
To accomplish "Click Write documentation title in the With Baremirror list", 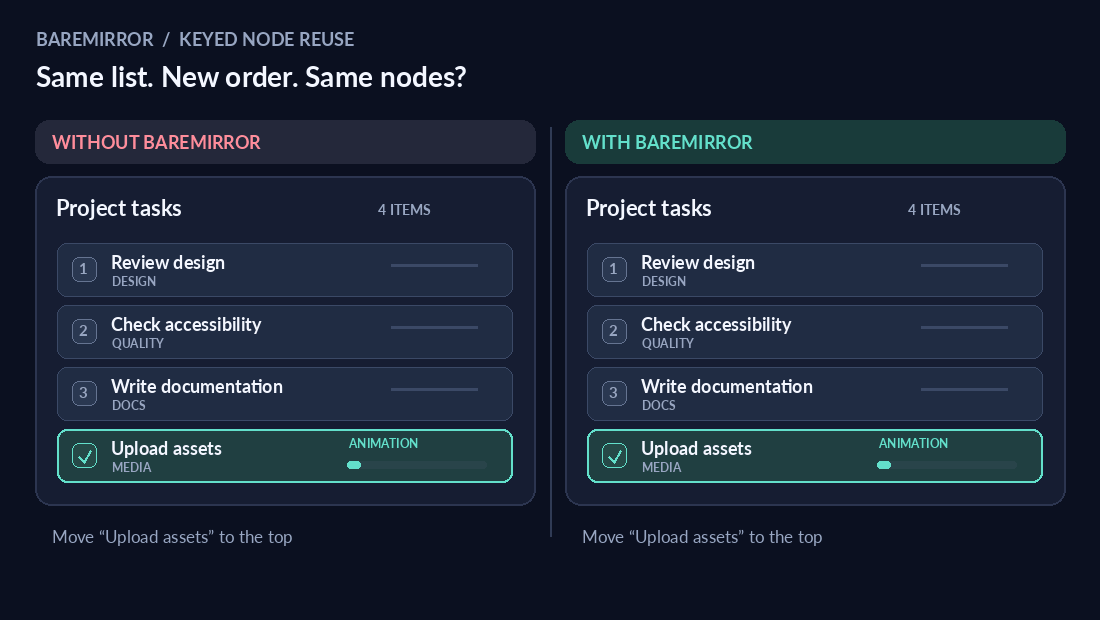I will coord(727,386).
